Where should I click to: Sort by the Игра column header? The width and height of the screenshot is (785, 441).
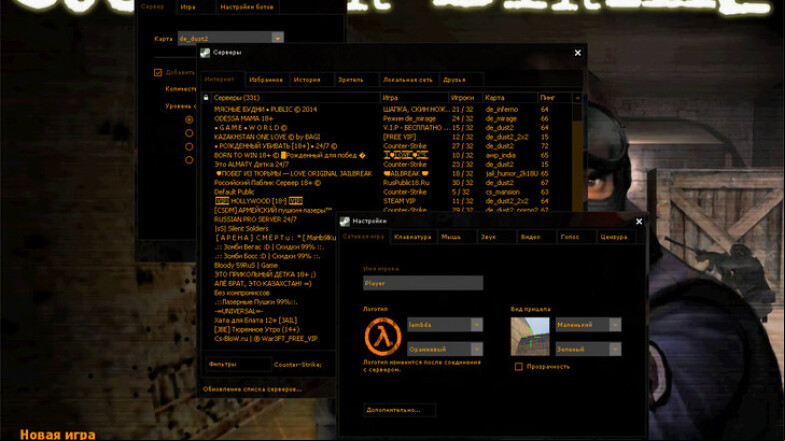414,98
